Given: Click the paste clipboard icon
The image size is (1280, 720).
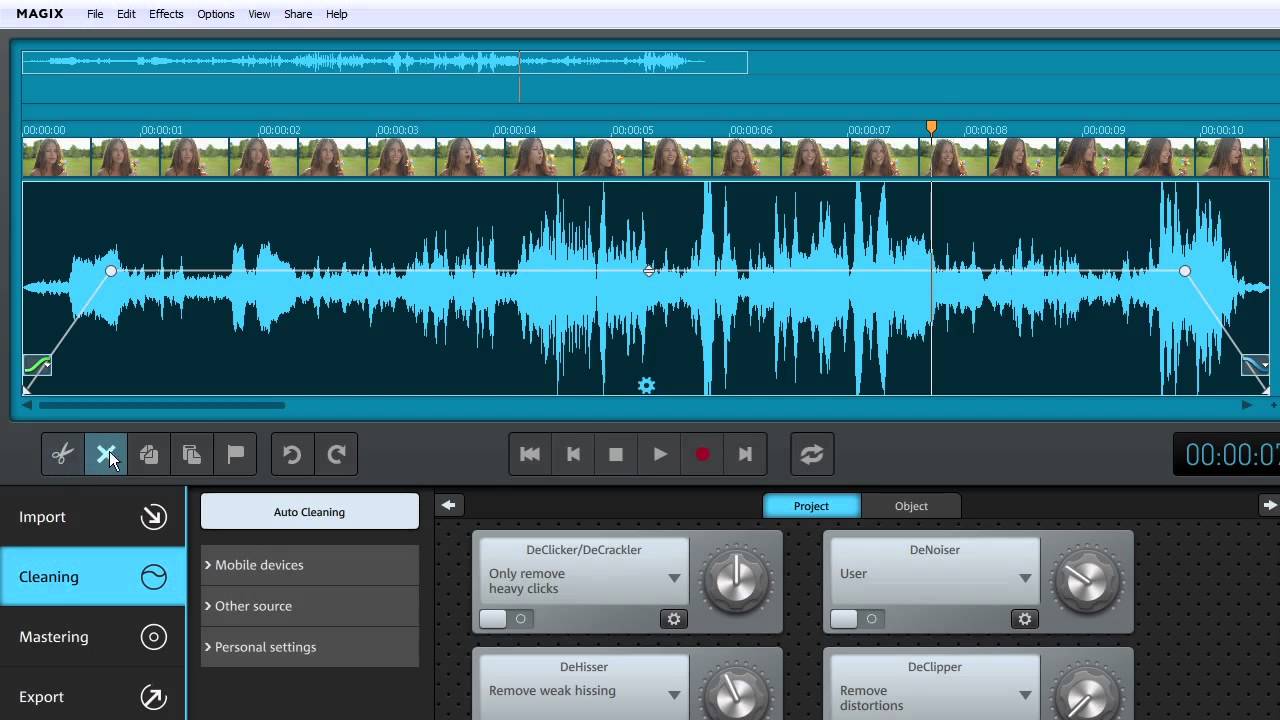Looking at the screenshot, I should [x=192, y=455].
